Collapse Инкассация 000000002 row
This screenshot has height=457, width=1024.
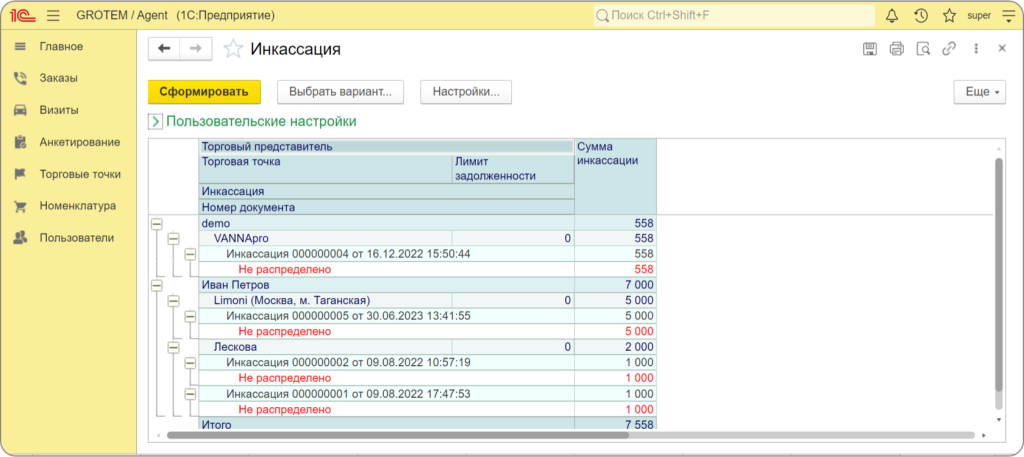pos(190,363)
